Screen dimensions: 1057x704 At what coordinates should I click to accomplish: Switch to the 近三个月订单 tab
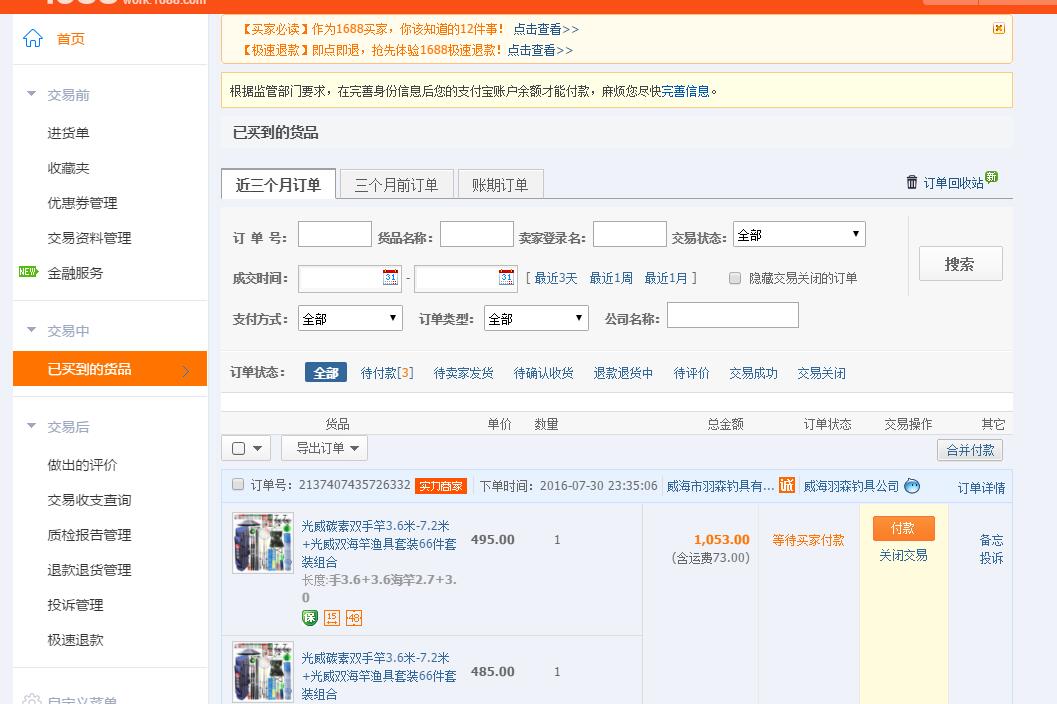click(278, 184)
